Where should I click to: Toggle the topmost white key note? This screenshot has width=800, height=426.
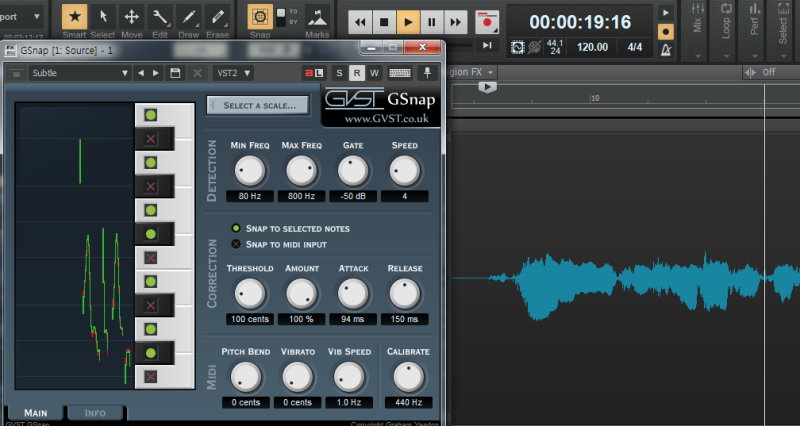(x=151, y=115)
